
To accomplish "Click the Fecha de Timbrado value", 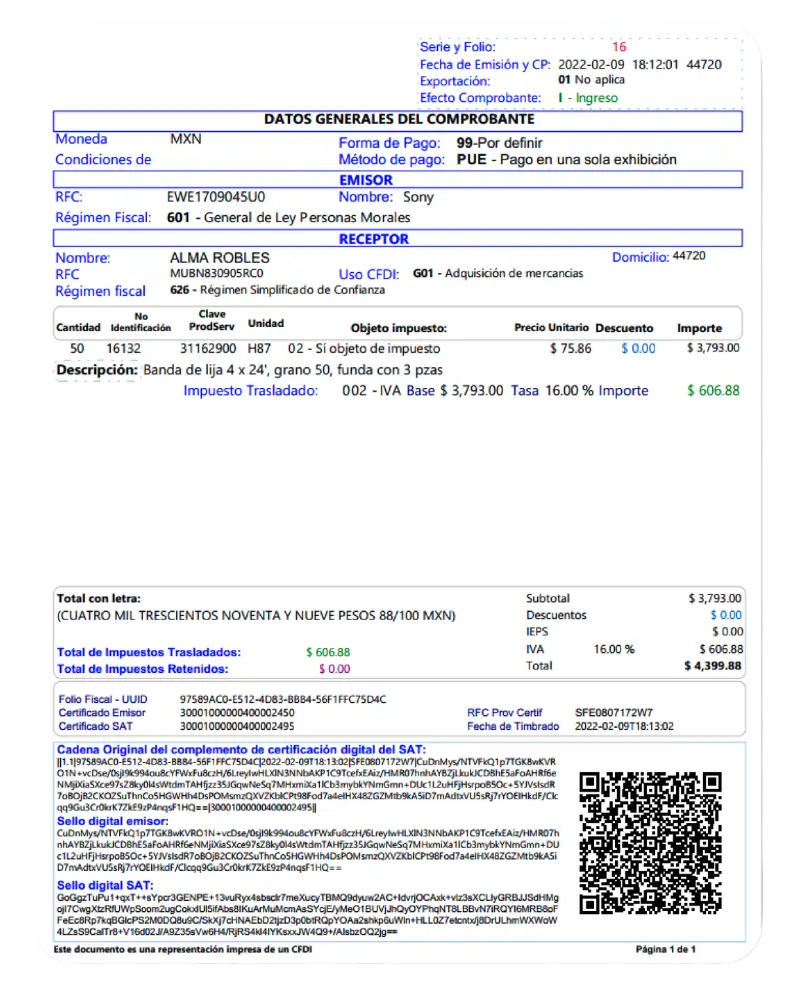I will click(x=624, y=727).
